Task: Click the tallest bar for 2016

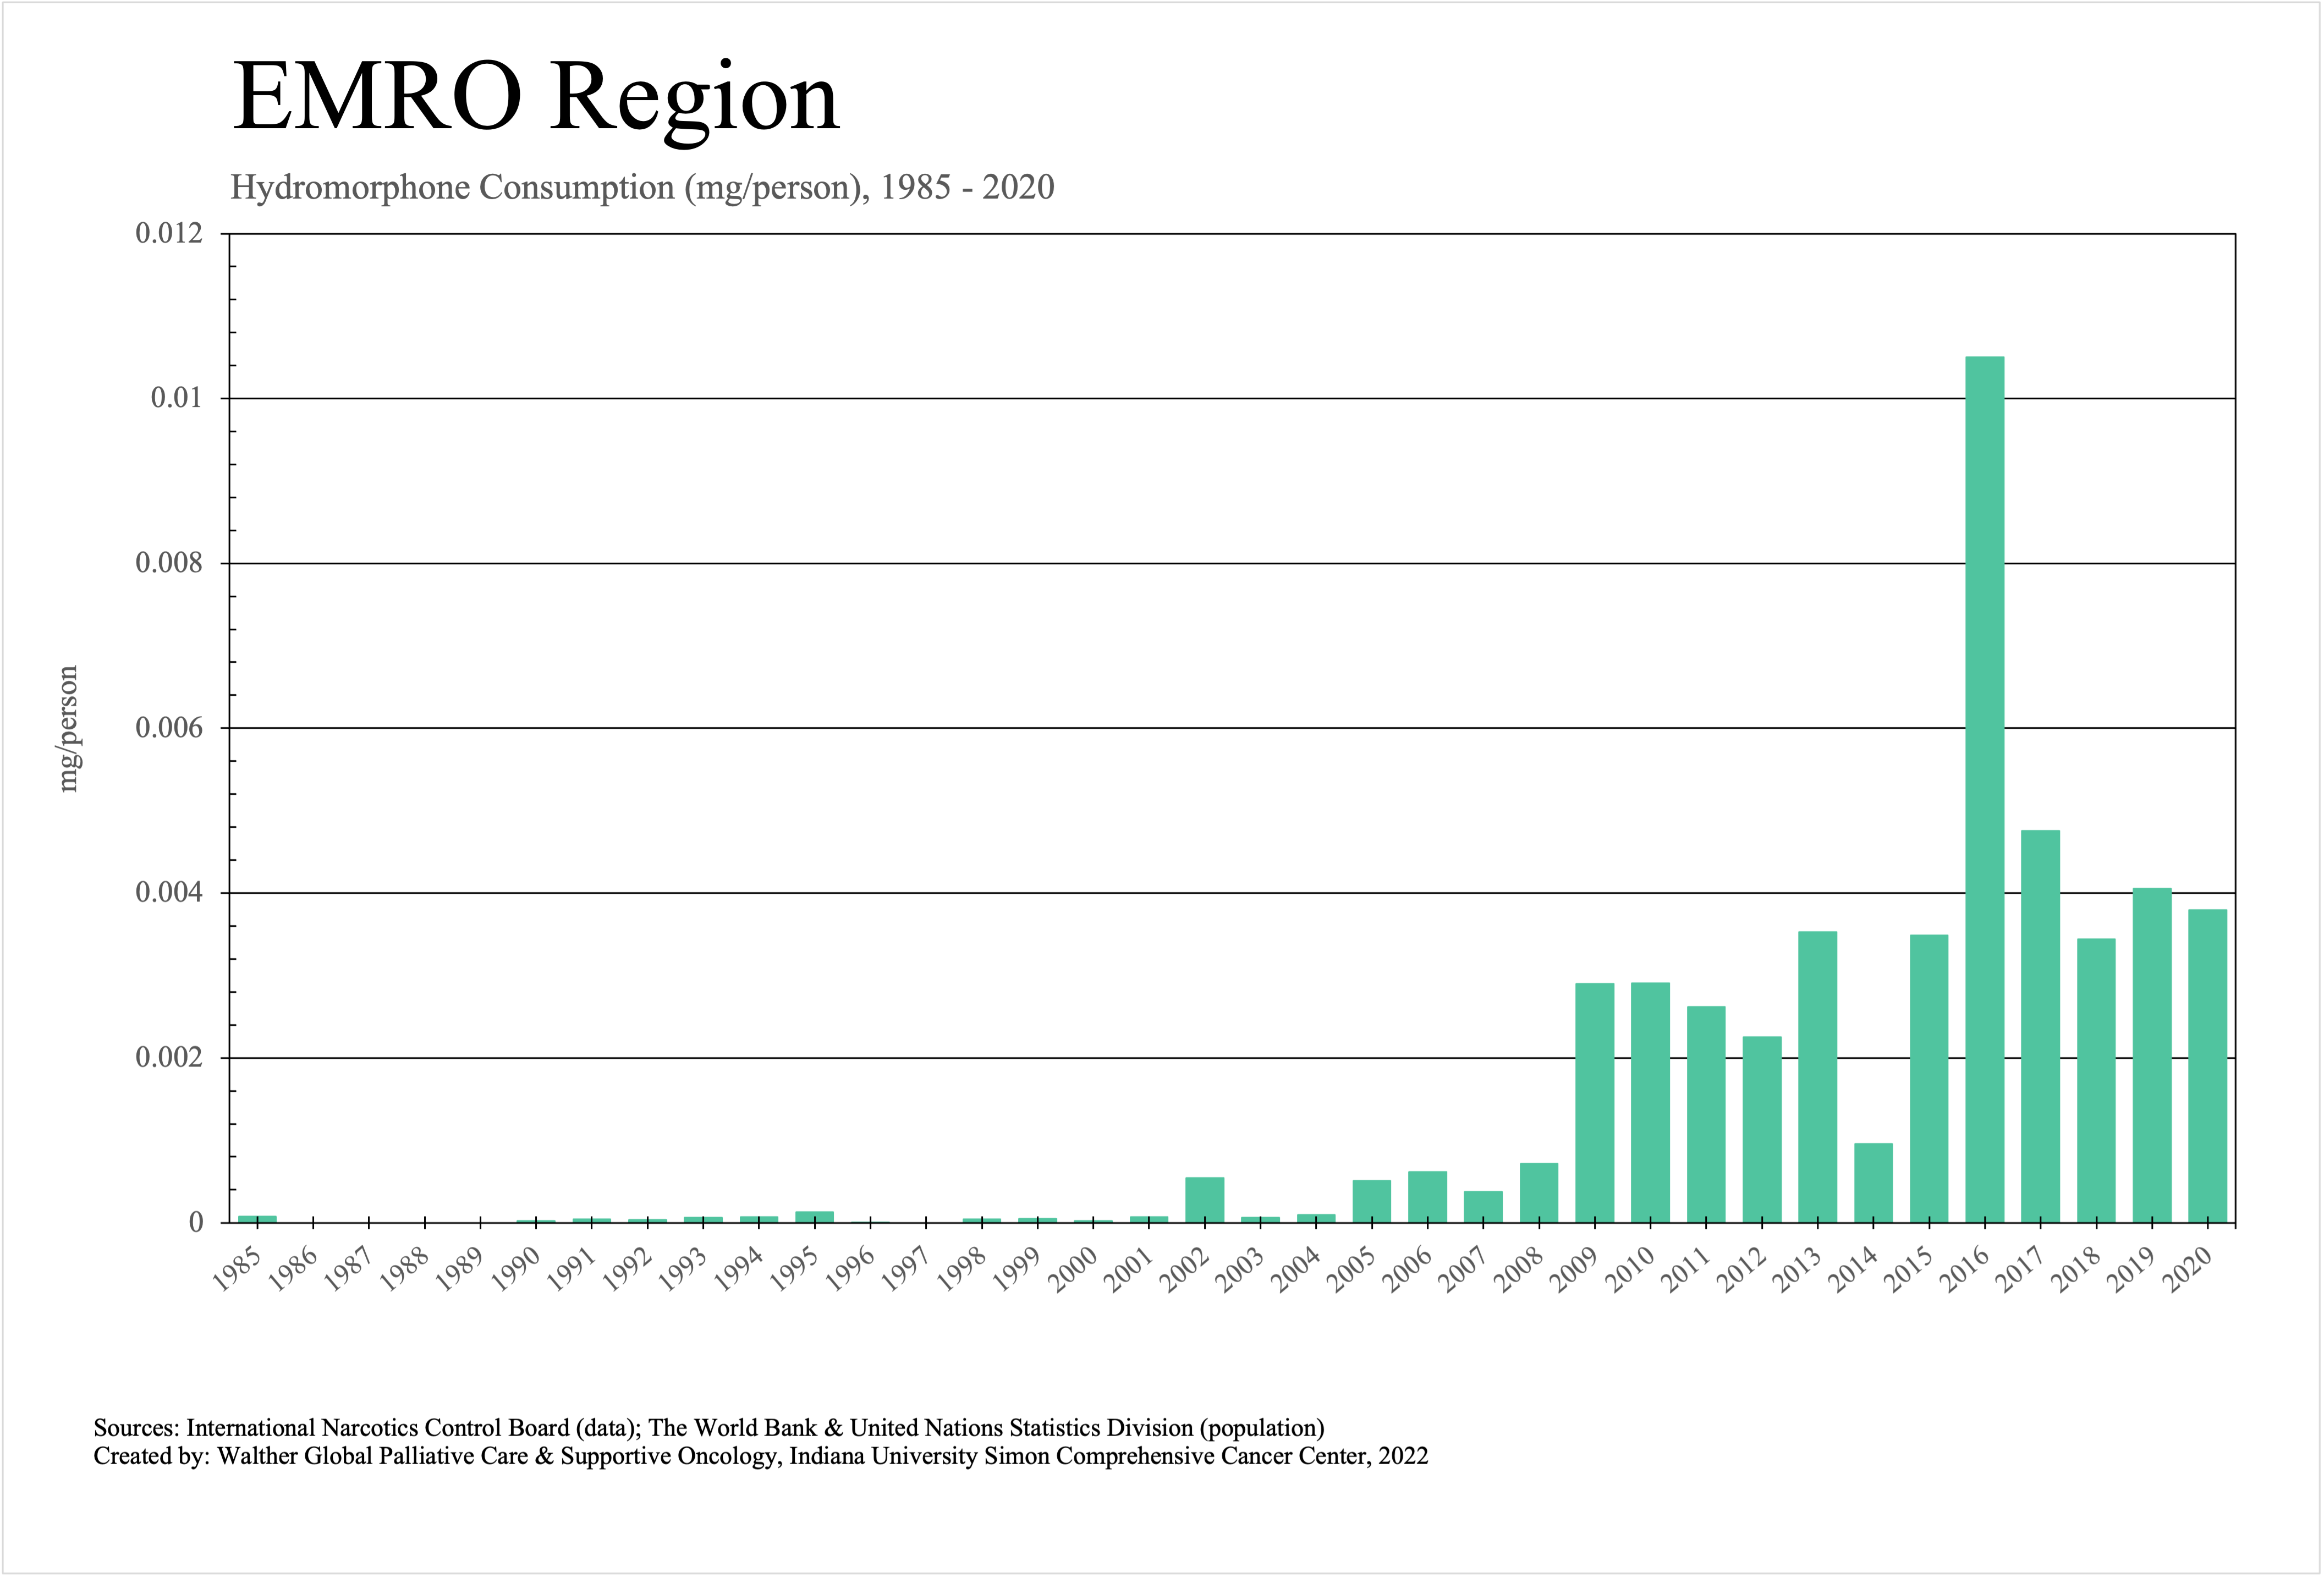Action: click(1984, 789)
